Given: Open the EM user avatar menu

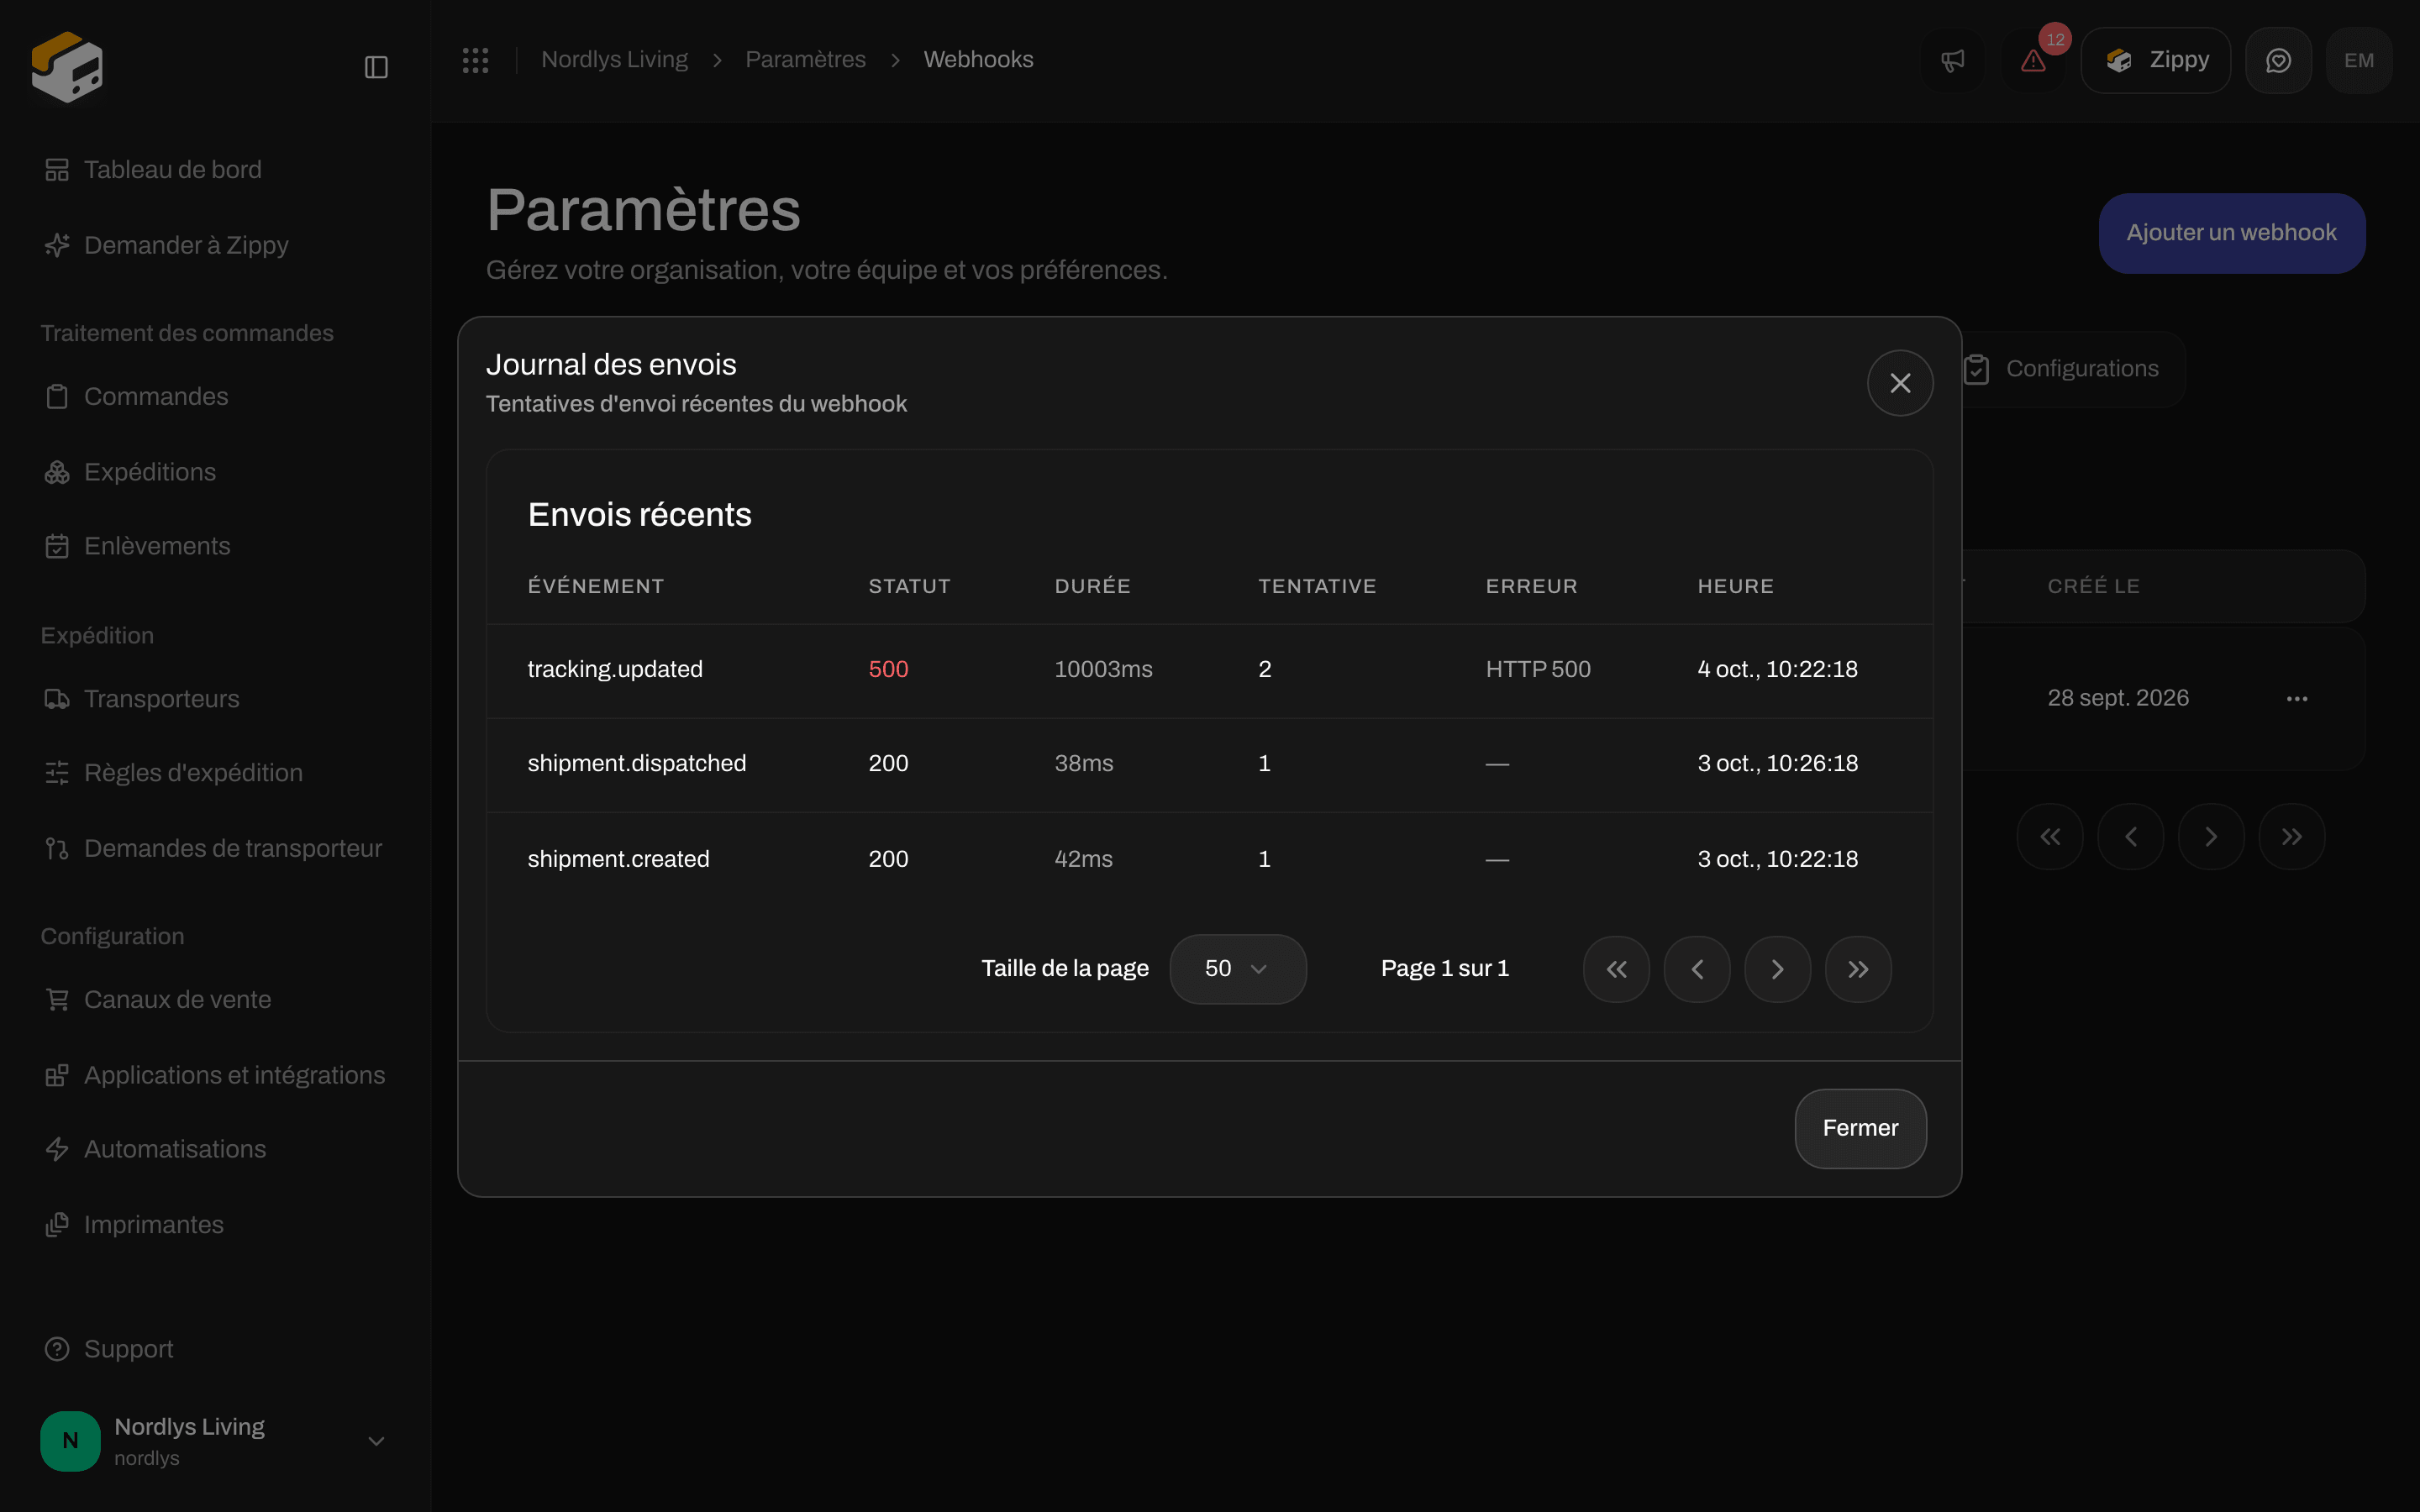Looking at the screenshot, I should [x=2359, y=60].
